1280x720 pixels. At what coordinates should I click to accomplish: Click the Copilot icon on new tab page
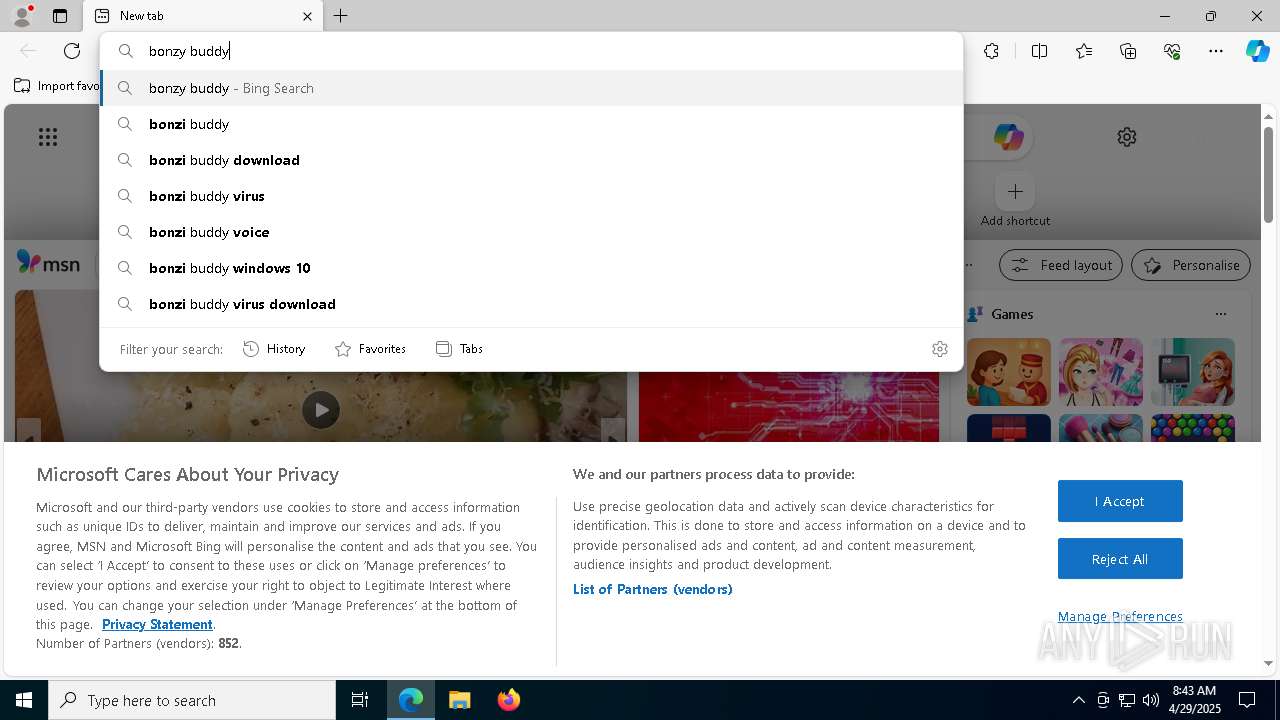[x=1008, y=137]
